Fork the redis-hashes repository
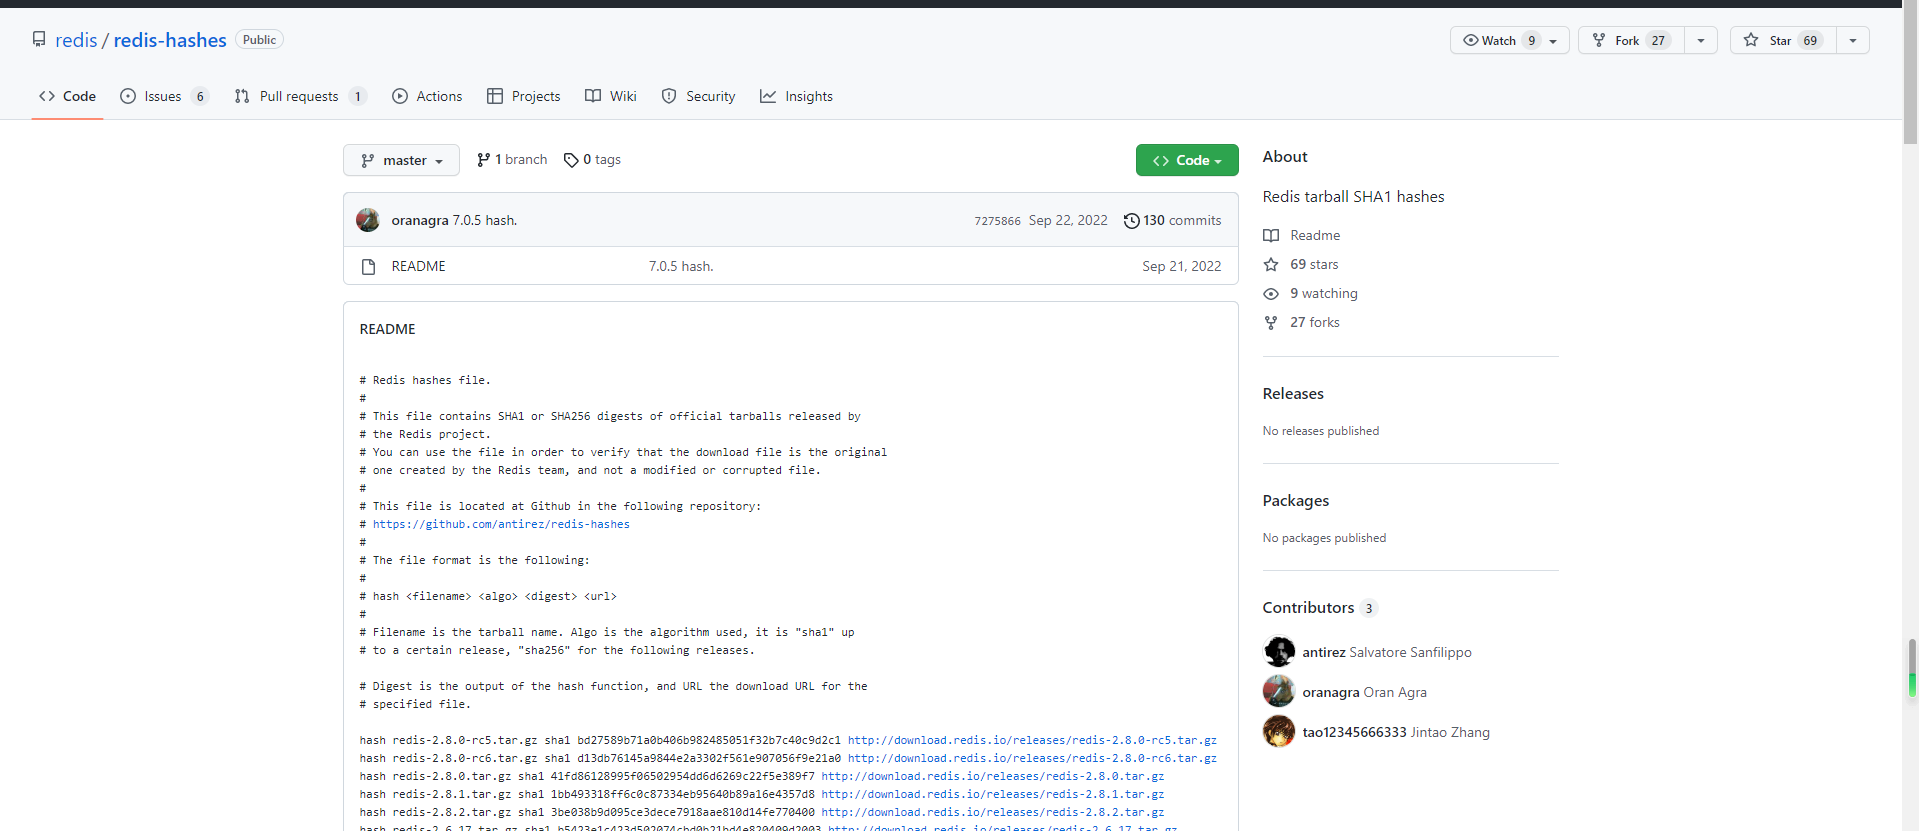The image size is (1919, 831). pyautogui.click(x=1628, y=40)
